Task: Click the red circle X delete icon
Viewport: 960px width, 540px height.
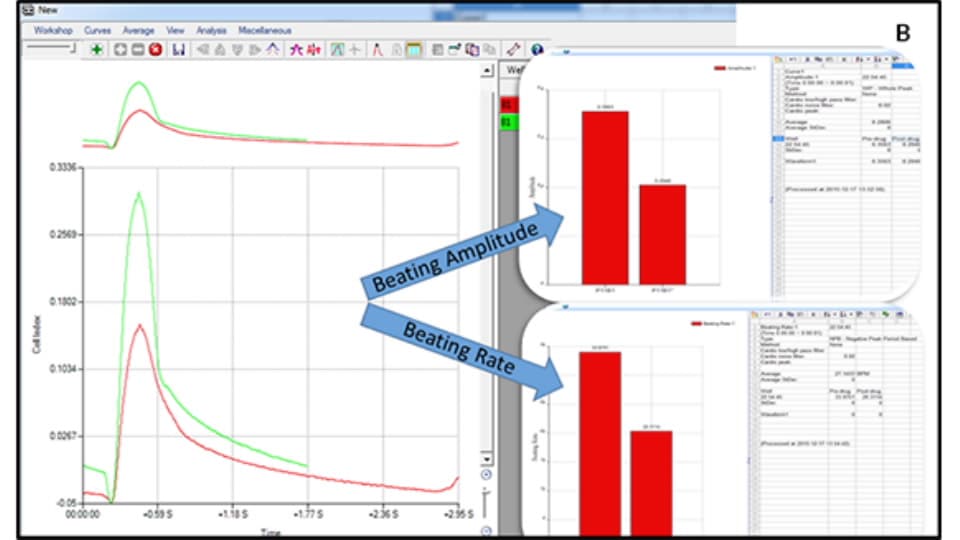Action: (155, 49)
